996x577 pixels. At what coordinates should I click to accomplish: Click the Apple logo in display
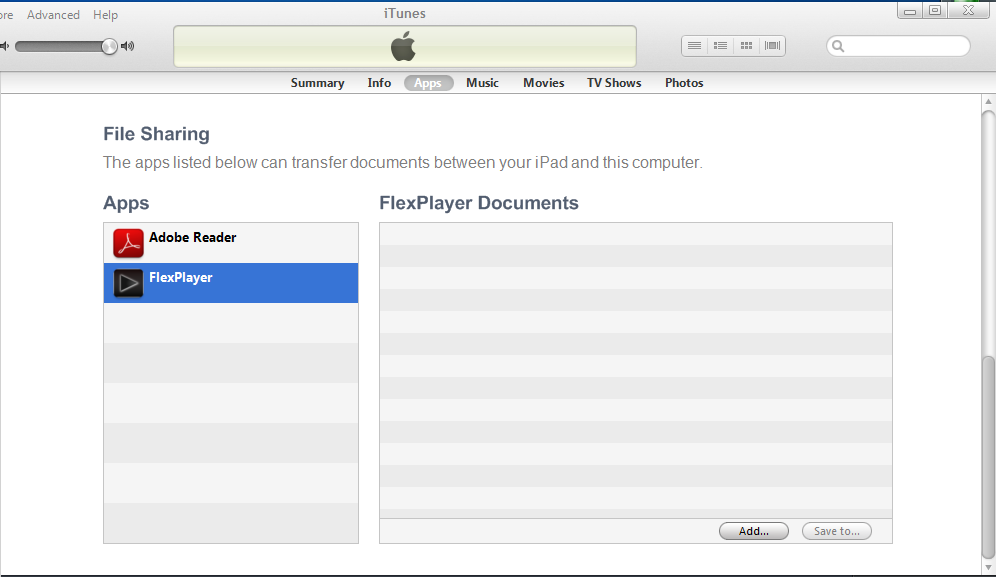(403, 47)
